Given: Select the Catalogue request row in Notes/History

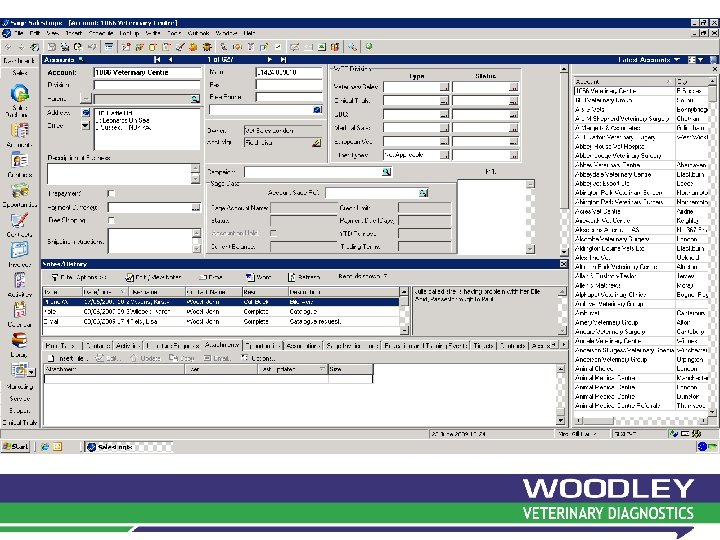Looking at the screenshot, I should 221,322.
